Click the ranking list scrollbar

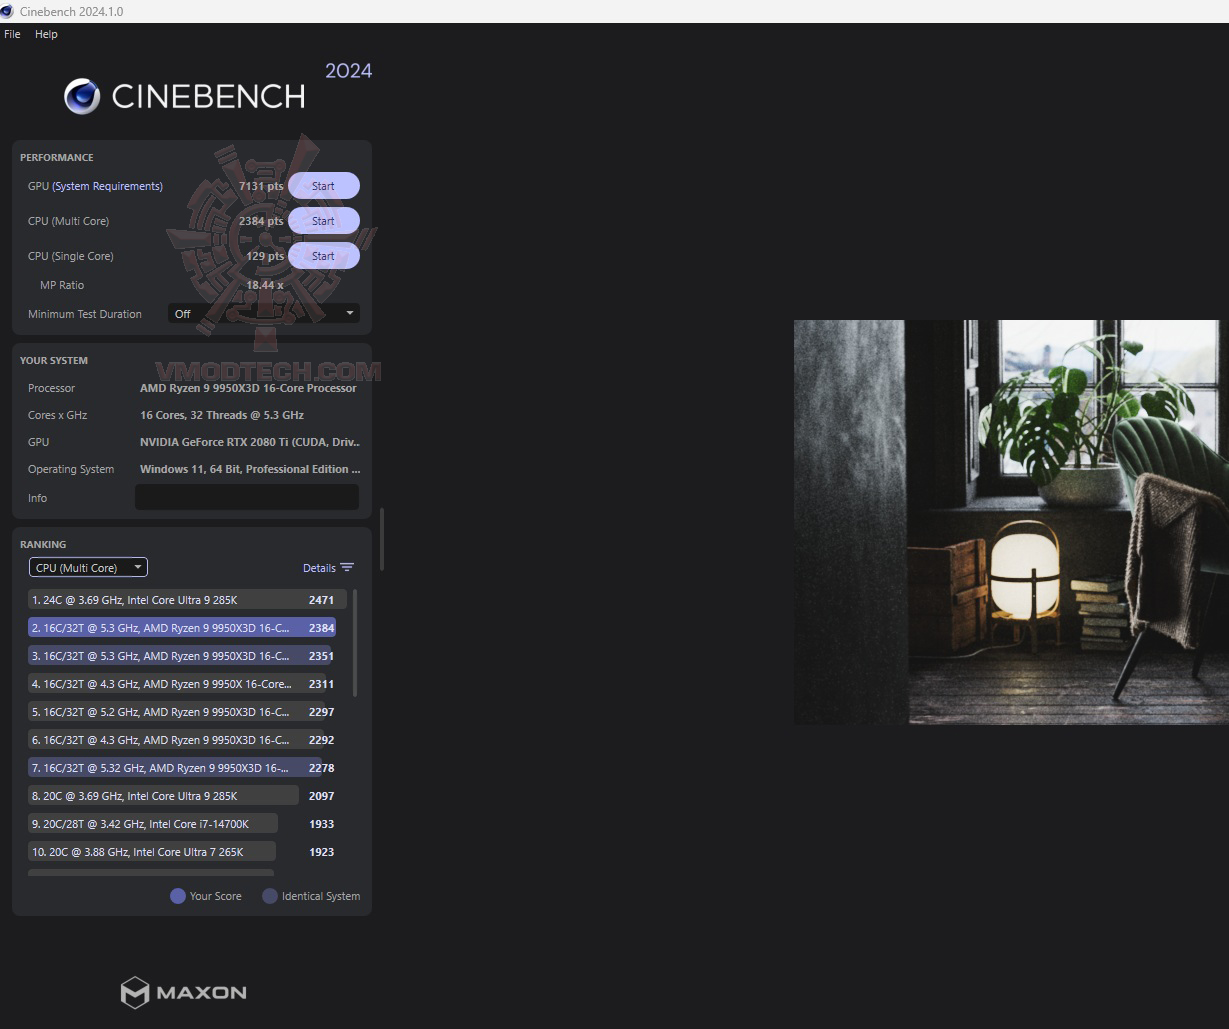click(355, 643)
